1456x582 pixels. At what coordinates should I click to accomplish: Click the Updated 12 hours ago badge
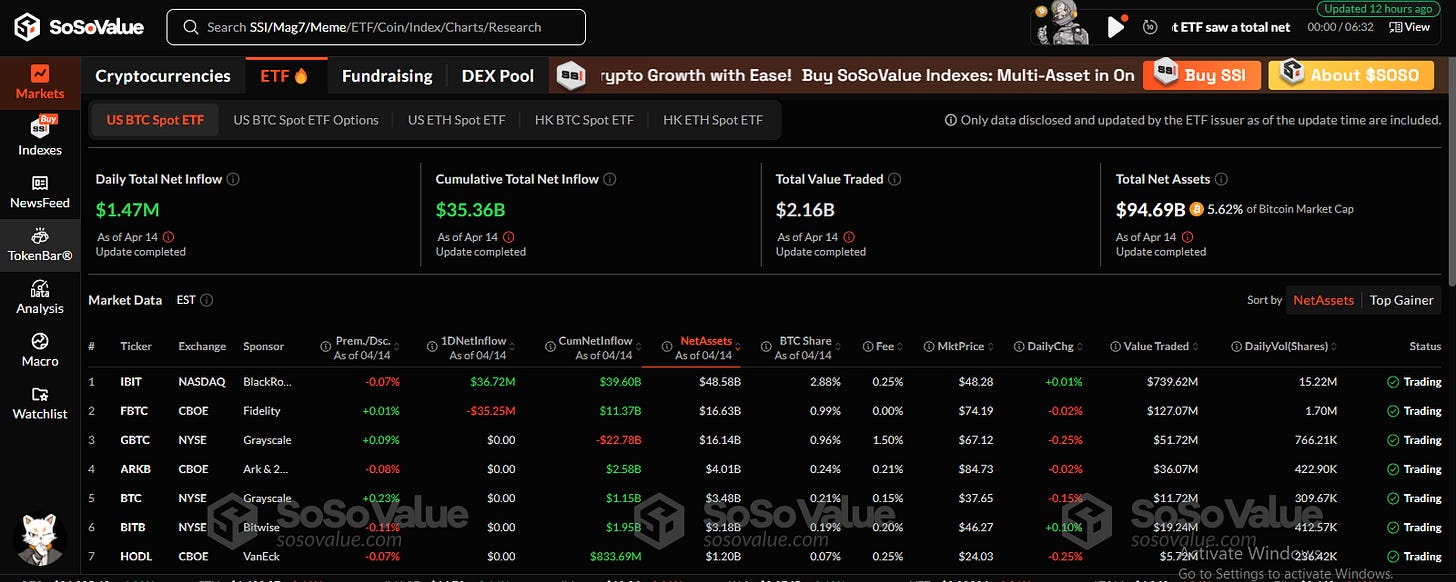[1378, 8]
